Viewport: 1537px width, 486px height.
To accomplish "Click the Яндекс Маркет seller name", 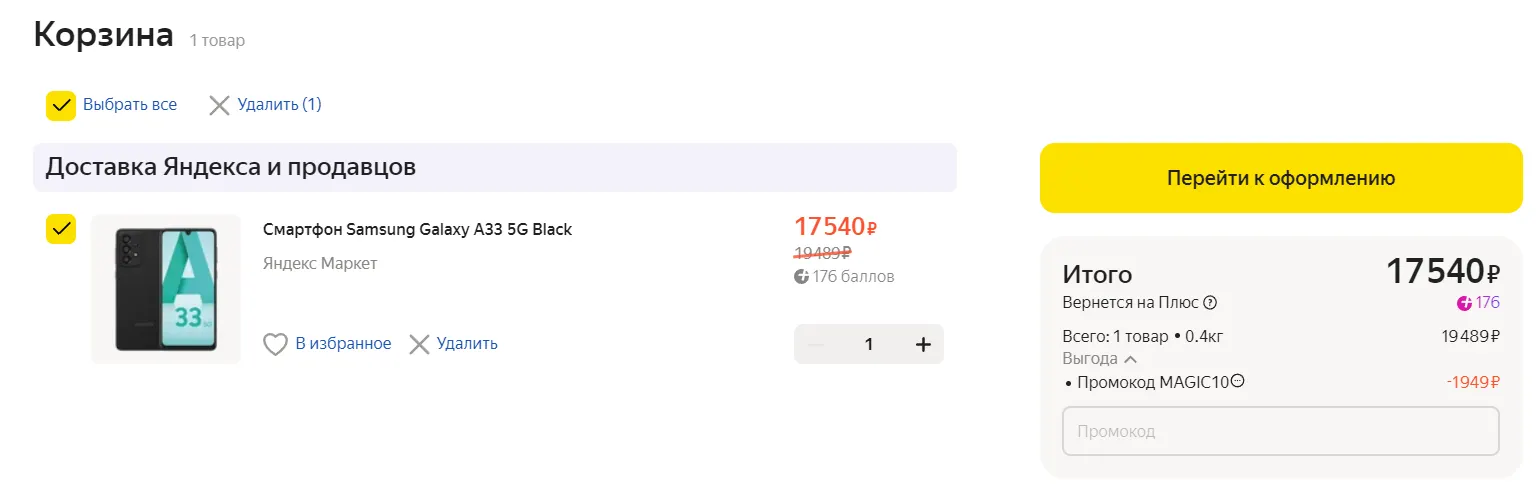I will point(320,264).
